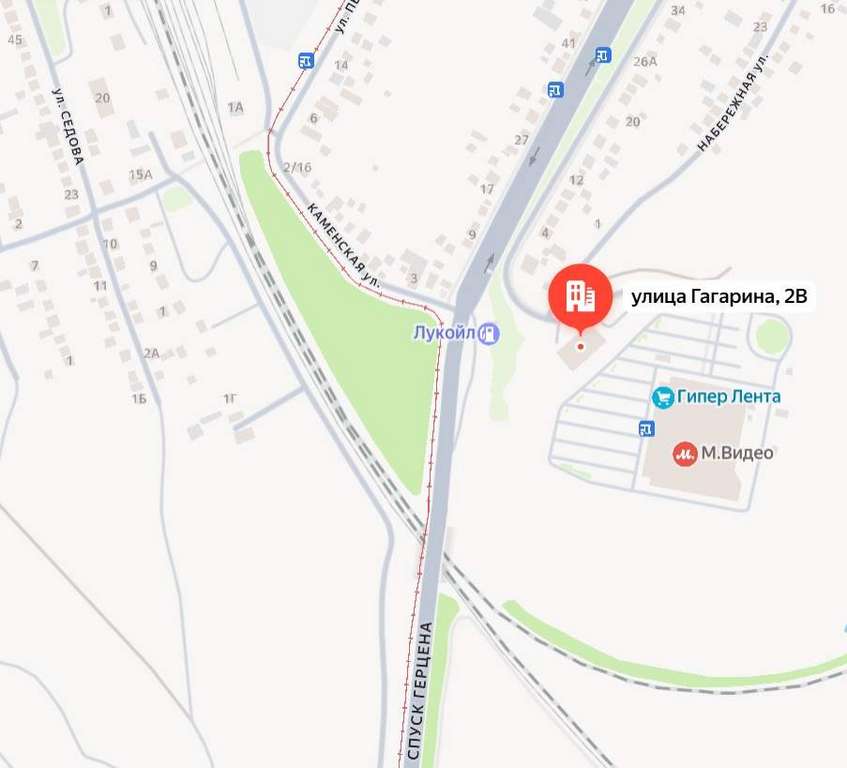Image resolution: width=847 pixels, height=768 pixels.
Task: Click bus stop icon near house 14
Action: click(306, 60)
